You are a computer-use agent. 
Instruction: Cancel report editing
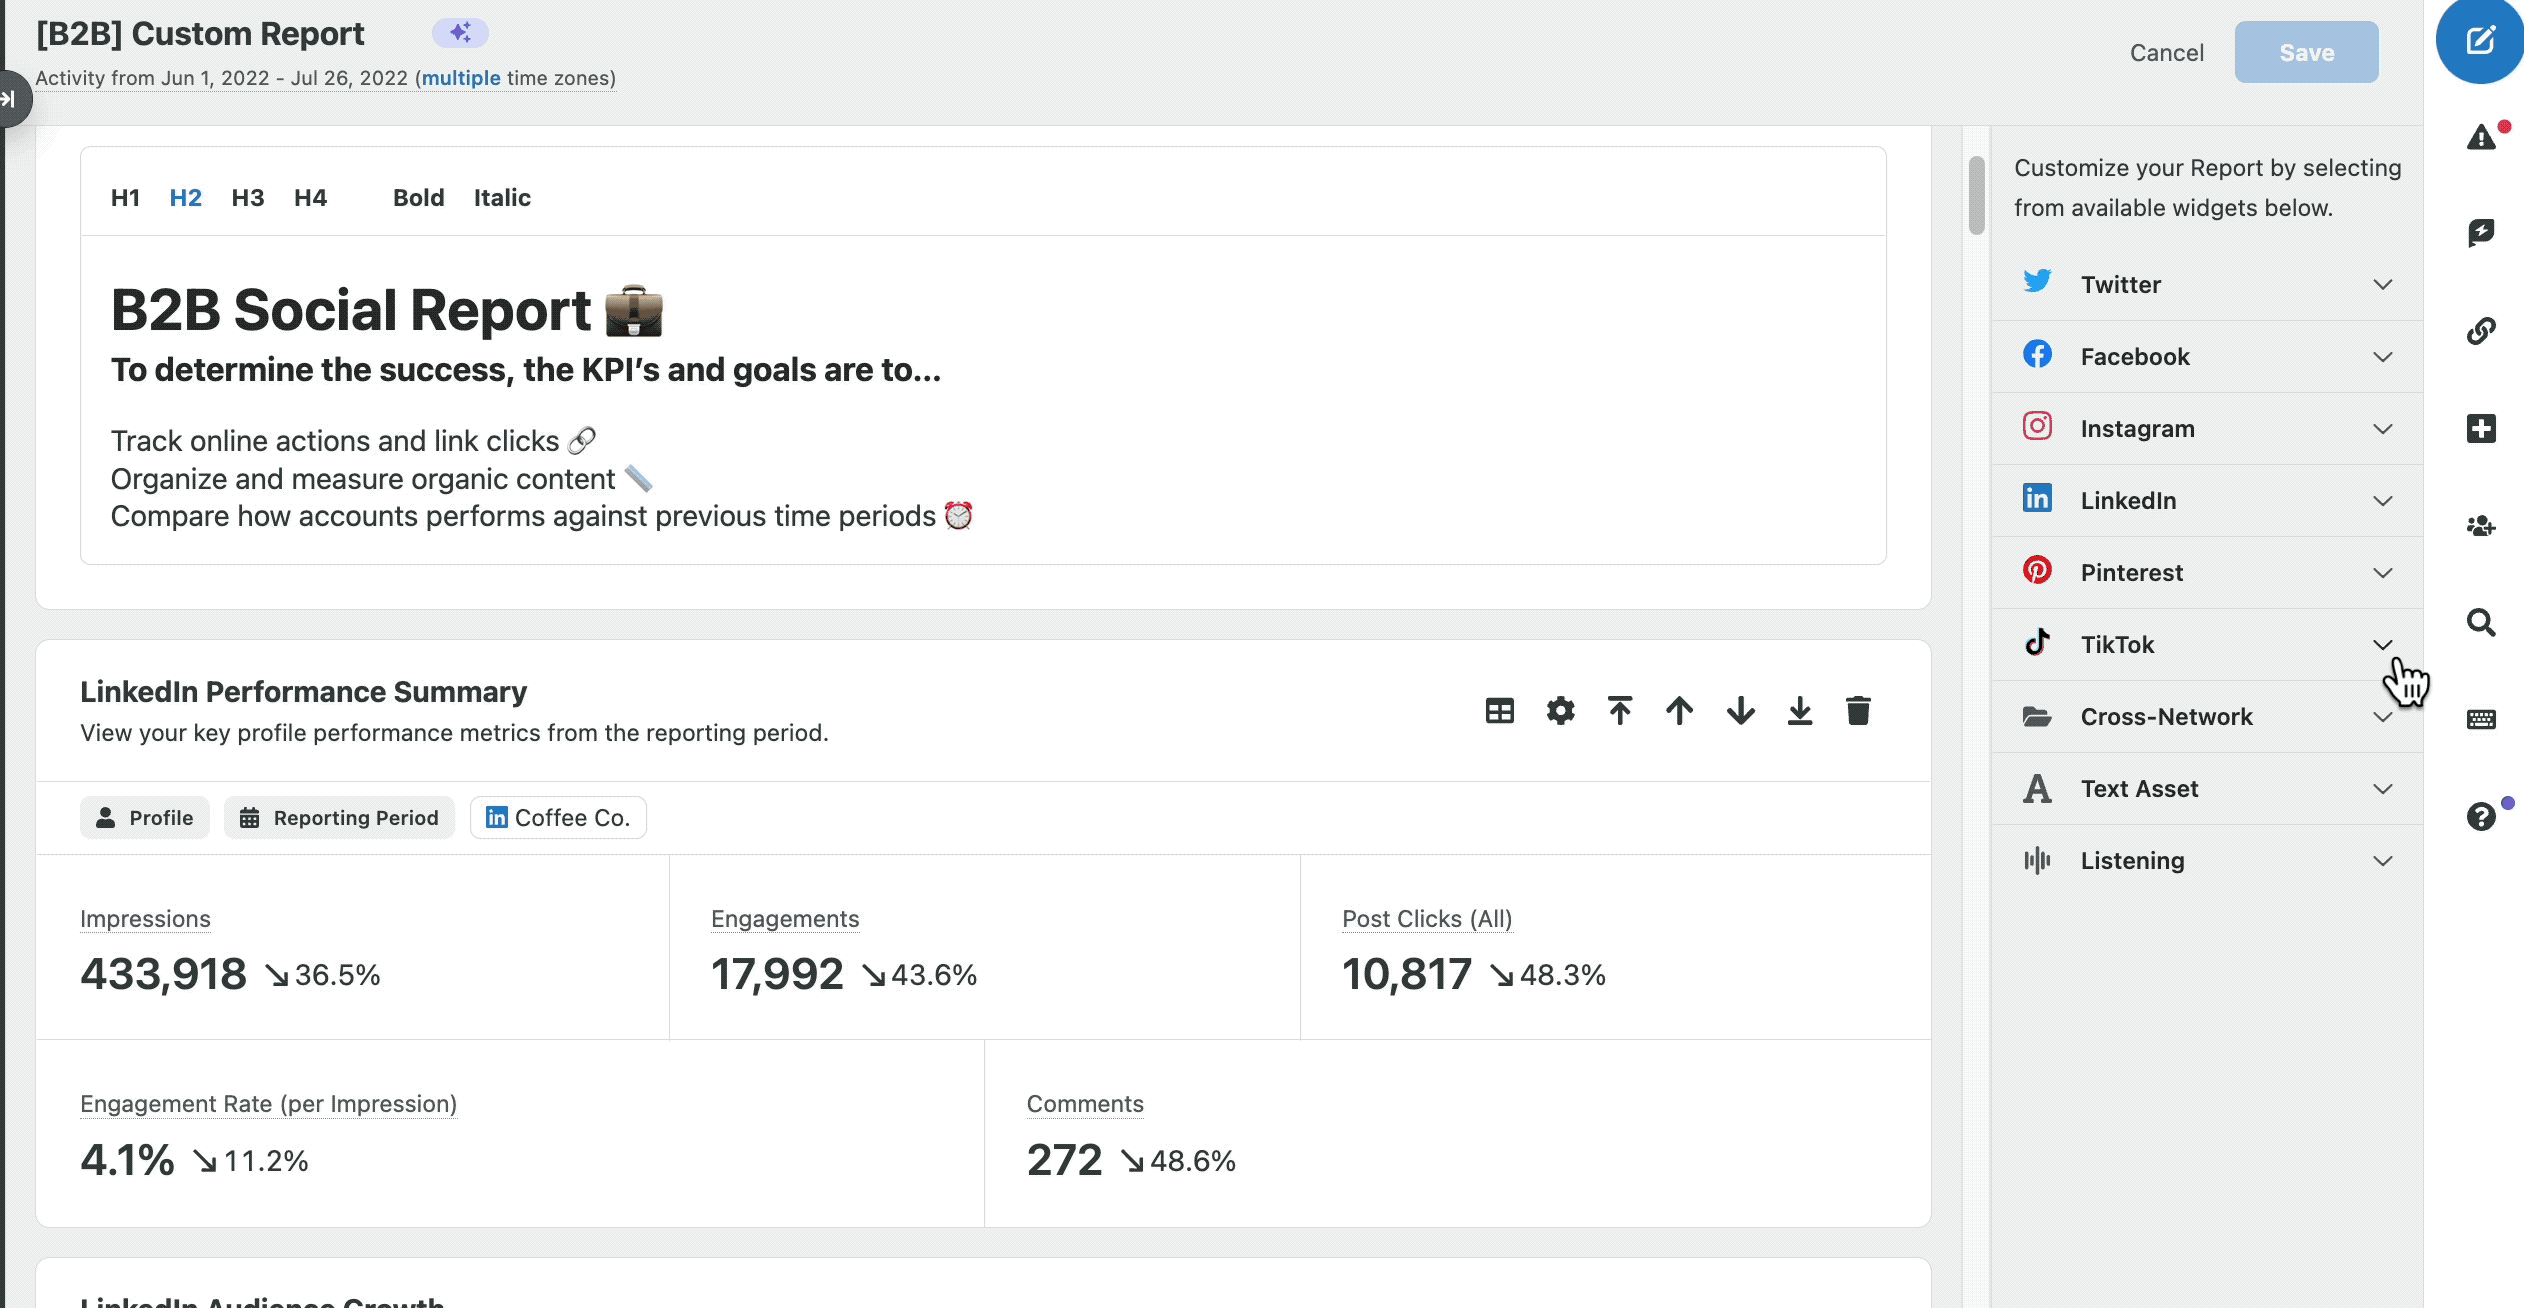tap(2166, 53)
